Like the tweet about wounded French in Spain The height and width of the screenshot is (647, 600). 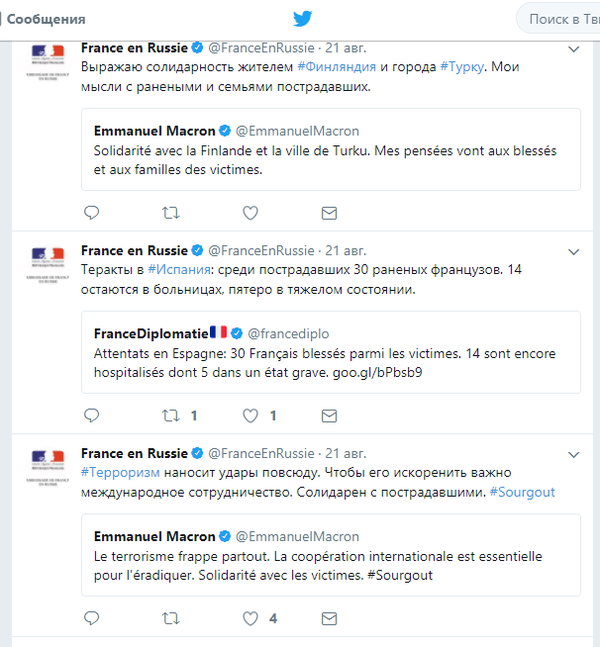(x=250, y=416)
